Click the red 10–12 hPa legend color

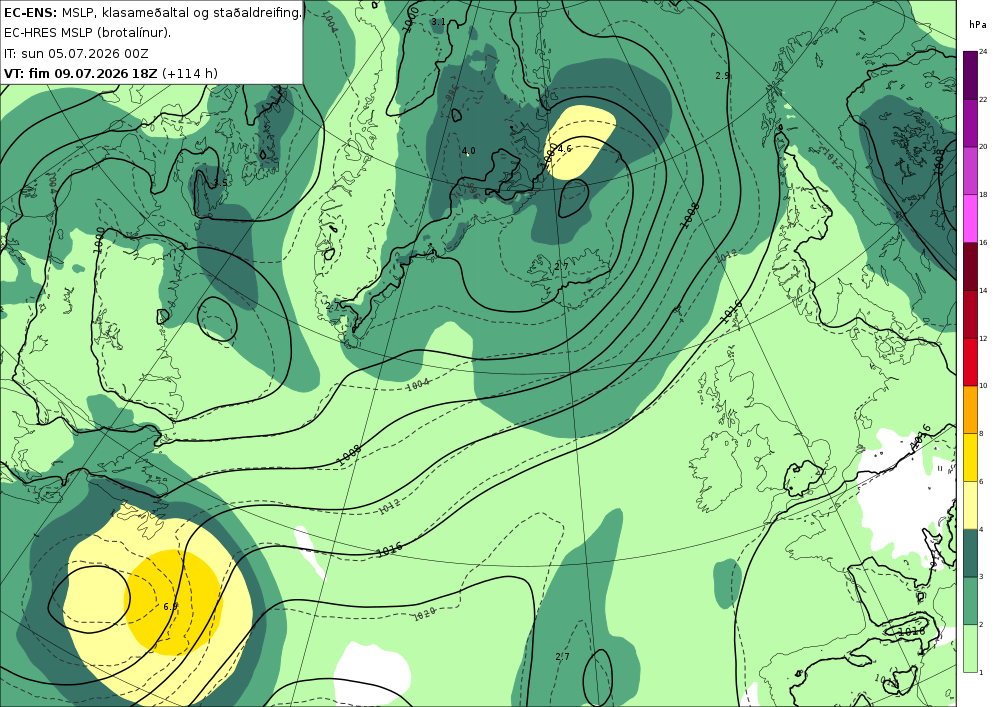pos(970,361)
